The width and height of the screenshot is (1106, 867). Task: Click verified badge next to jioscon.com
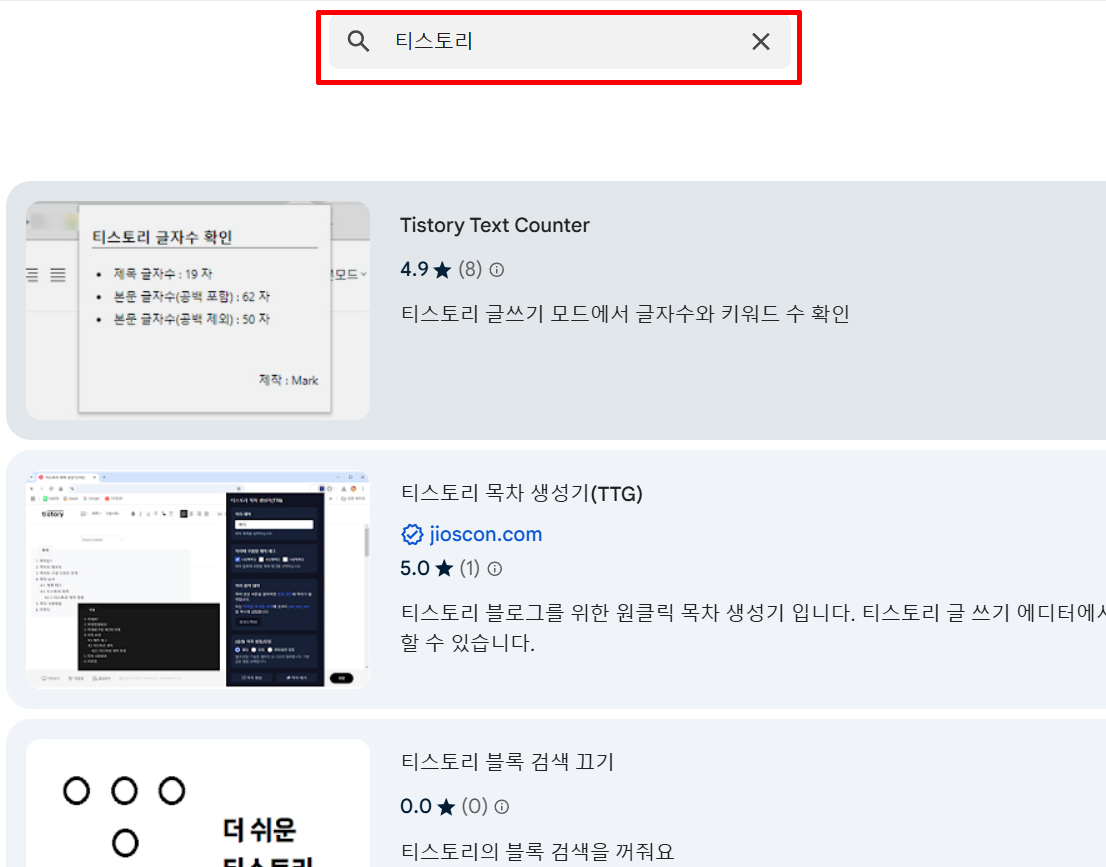click(x=412, y=535)
